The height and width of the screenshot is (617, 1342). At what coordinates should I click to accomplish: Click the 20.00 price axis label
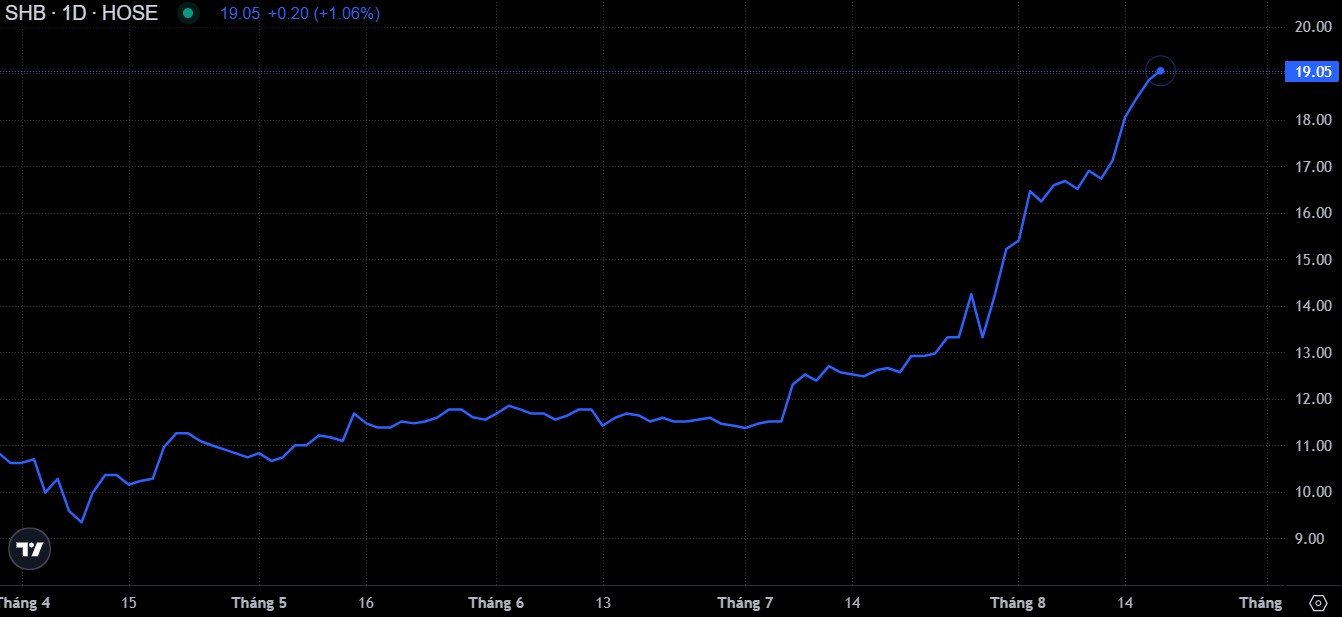1312,27
